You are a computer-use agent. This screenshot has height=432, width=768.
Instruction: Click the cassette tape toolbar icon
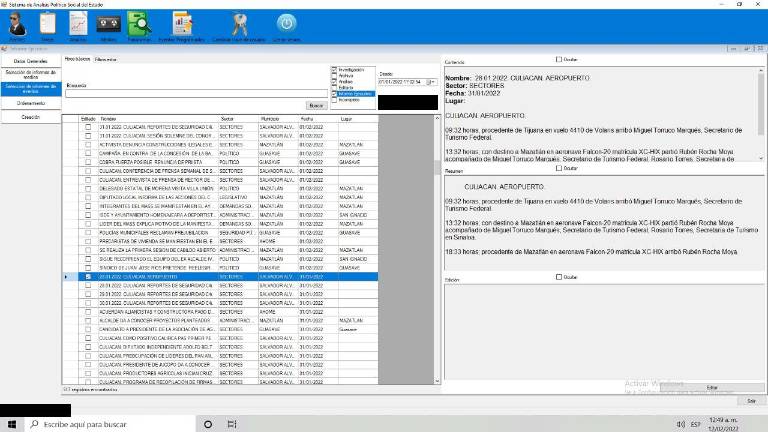pos(110,23)
